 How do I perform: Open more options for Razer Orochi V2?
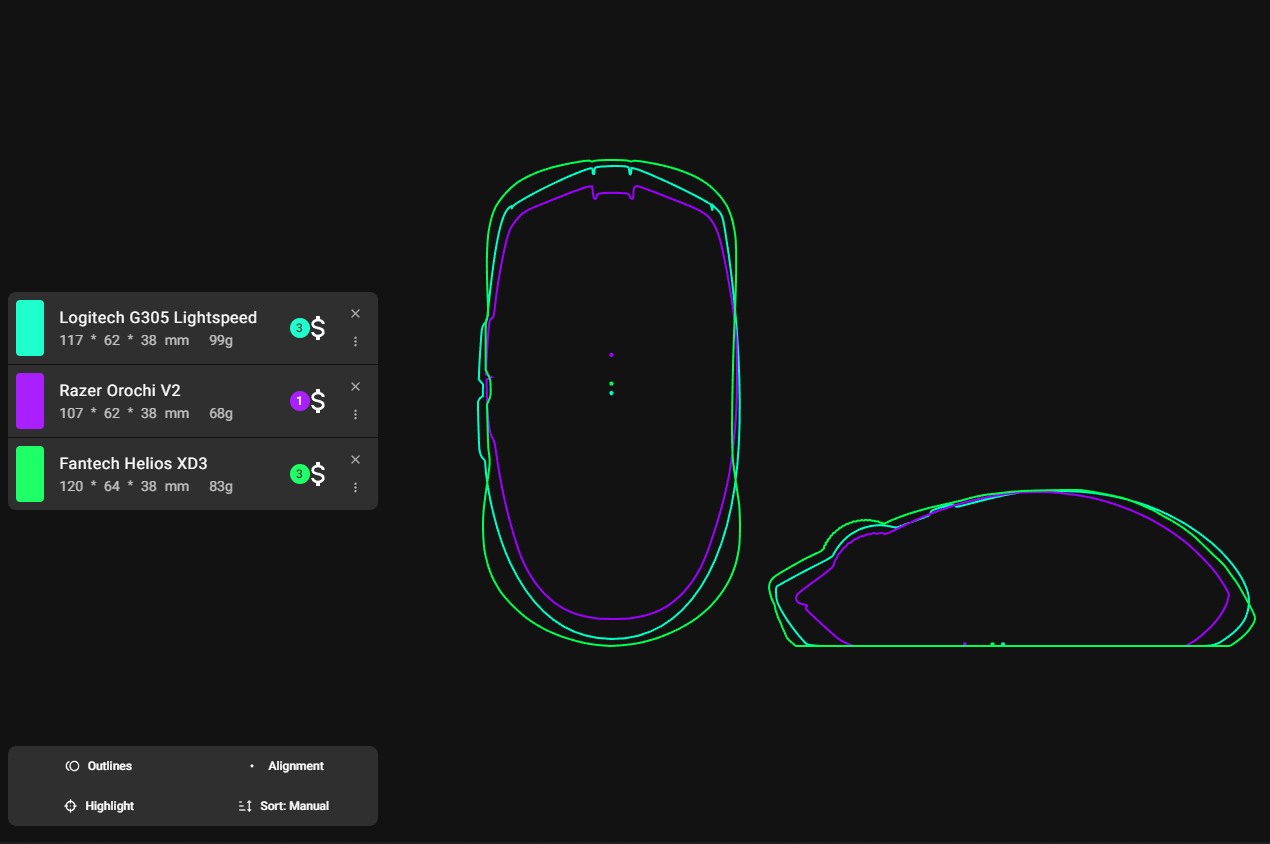click(x=355, y=414)
